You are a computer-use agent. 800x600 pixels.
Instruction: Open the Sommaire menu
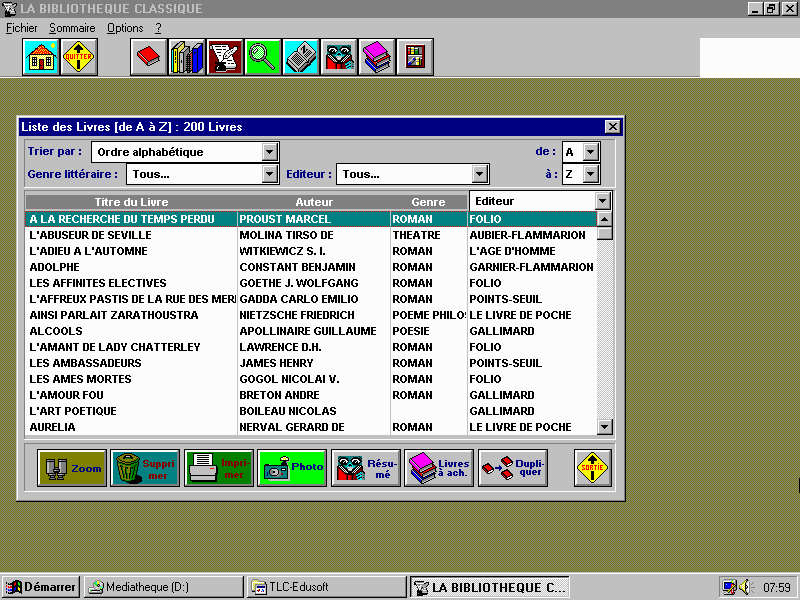72,28
